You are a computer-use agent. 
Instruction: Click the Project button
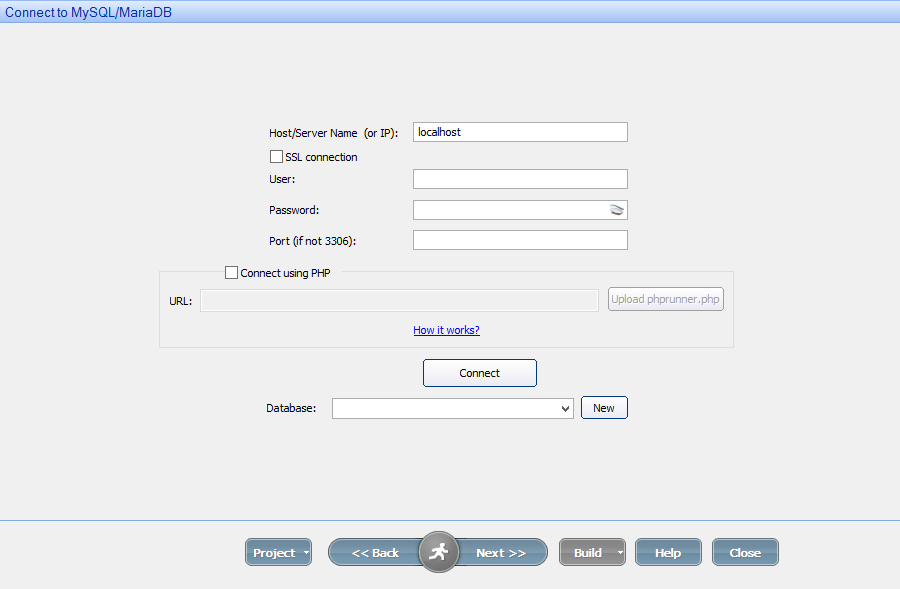point(274,551)
